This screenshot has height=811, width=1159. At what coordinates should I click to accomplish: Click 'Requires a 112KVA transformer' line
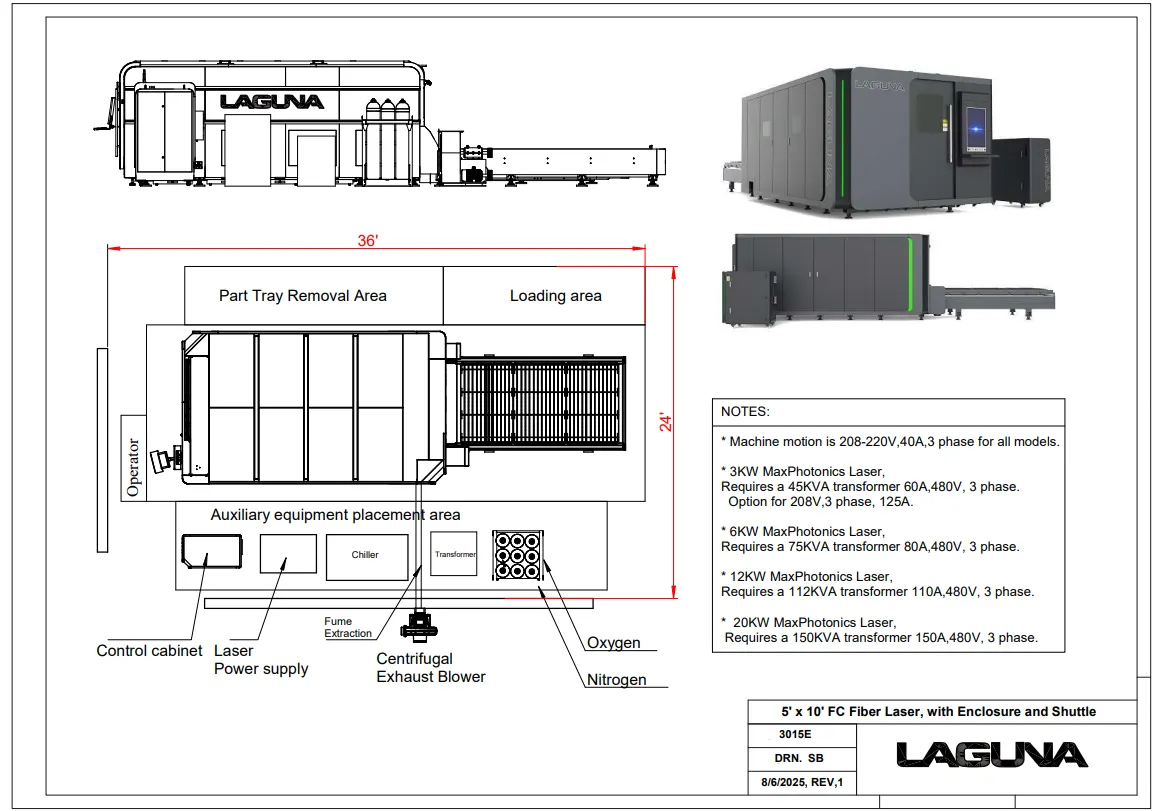click(877, 591)
